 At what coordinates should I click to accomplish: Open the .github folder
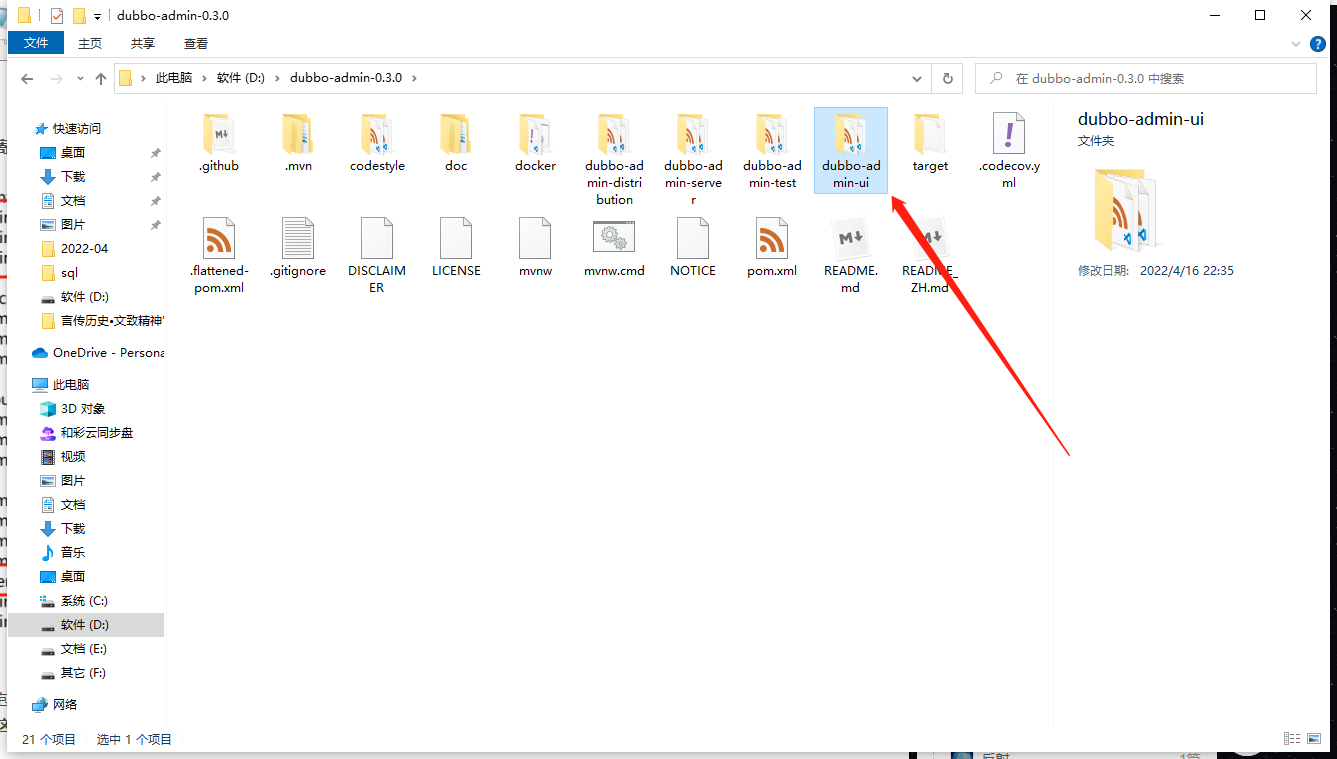point(219,143)
